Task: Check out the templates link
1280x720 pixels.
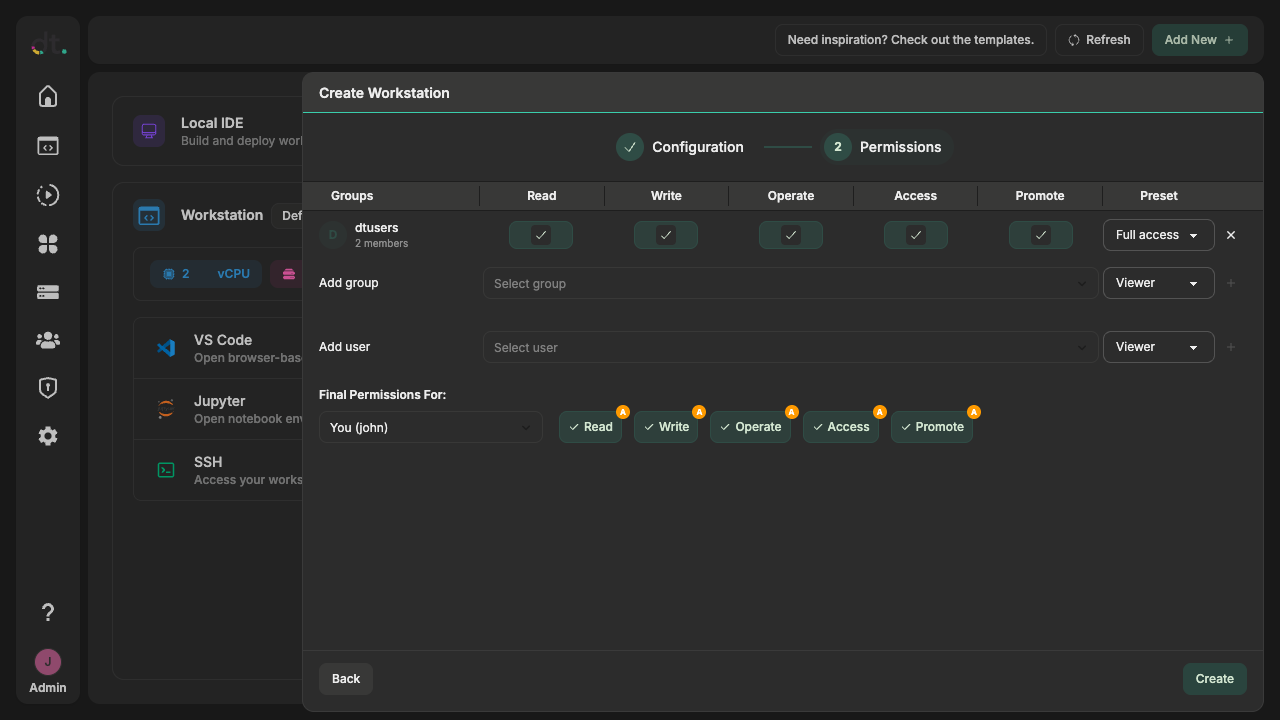Action: (910, 39)
